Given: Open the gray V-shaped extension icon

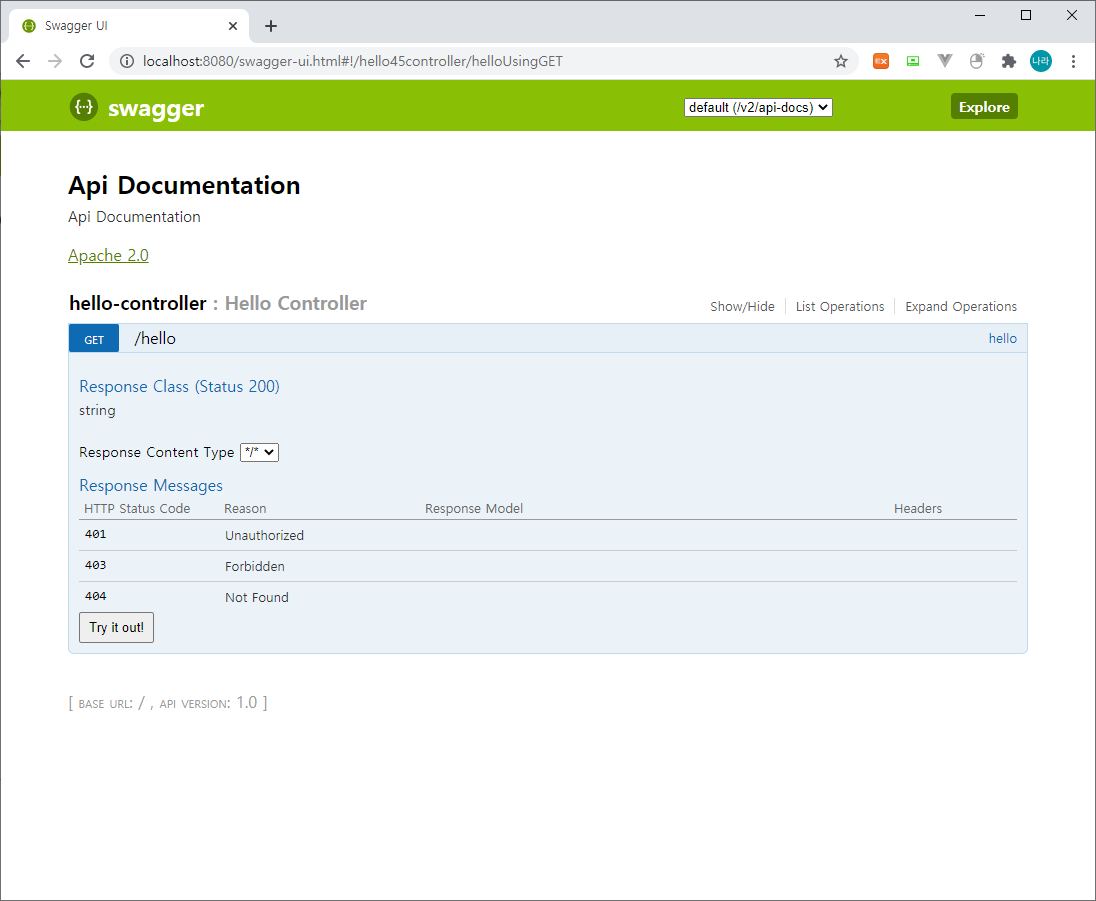Looking at the screenshot, I should click(x=944, y=62).
